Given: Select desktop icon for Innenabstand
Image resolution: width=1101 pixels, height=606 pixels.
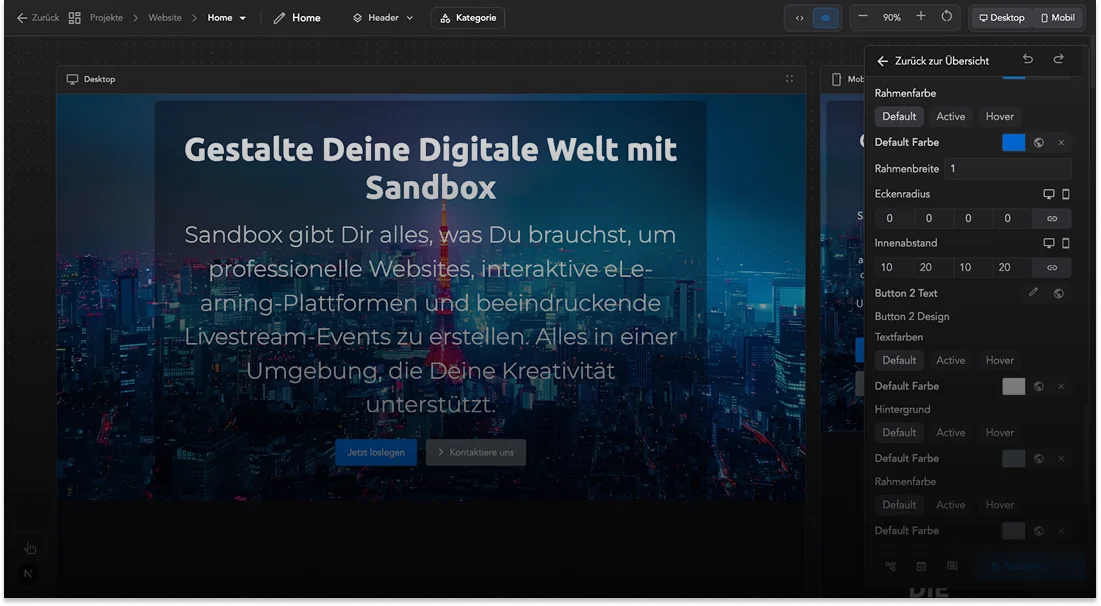Looking at the screenshot, I should pyautogui.click(x=1048, y=243).
